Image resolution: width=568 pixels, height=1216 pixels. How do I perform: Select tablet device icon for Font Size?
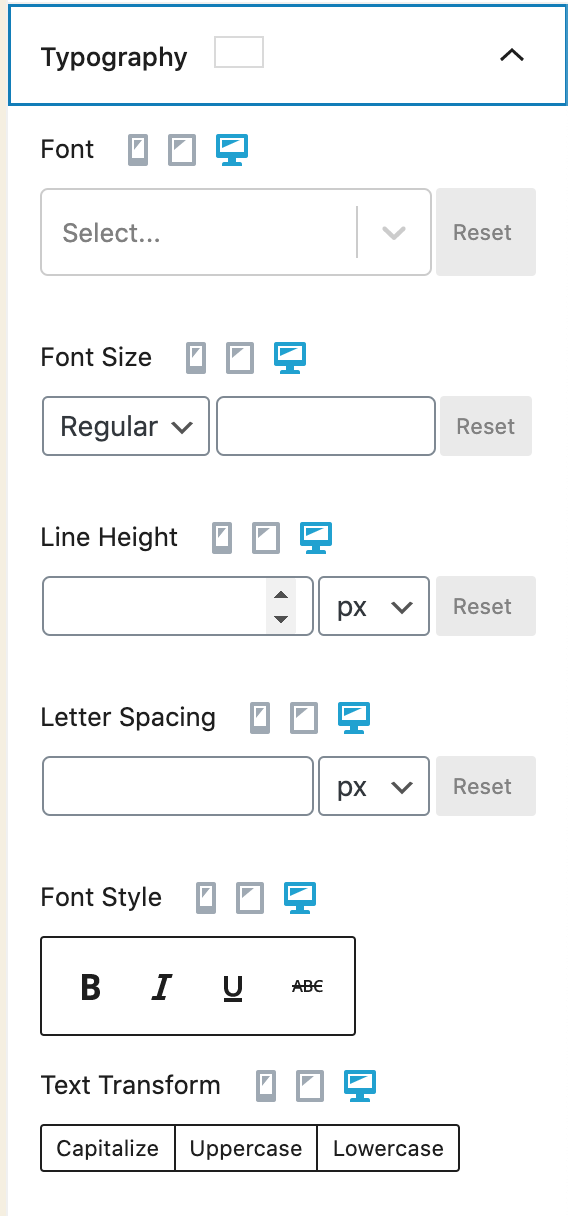tap(240, 358)
